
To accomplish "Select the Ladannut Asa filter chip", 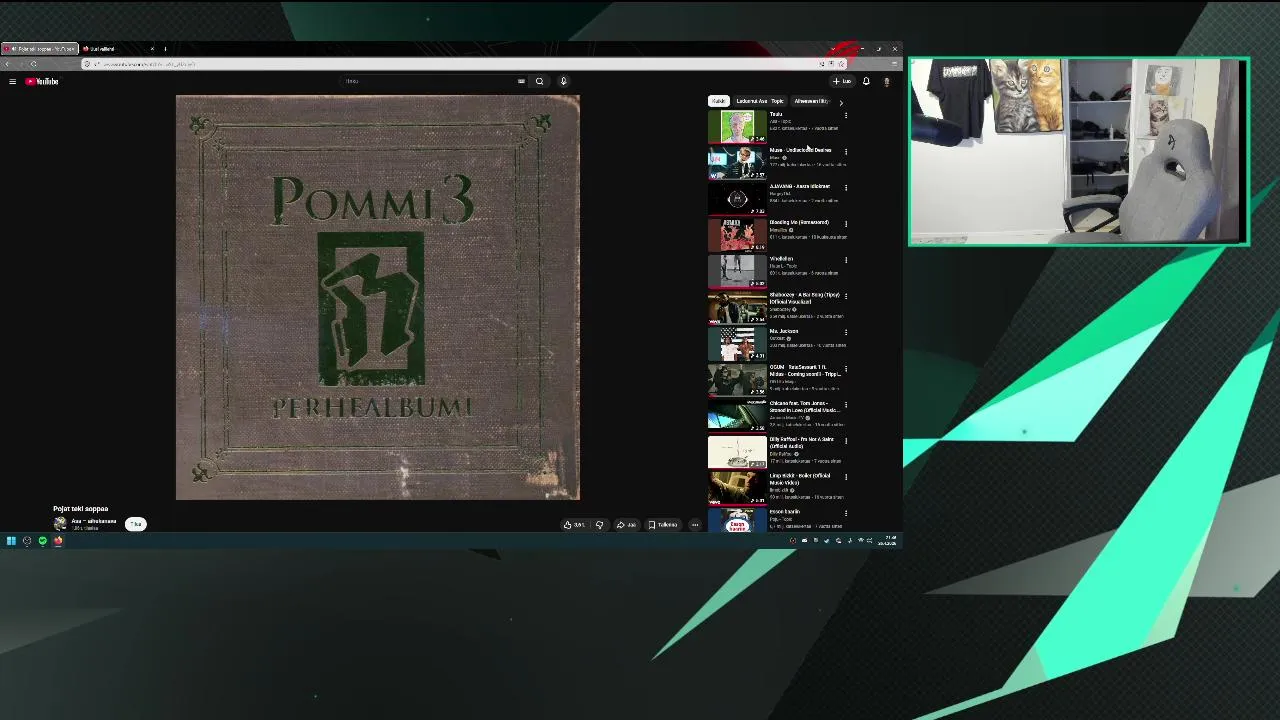I will point(751,101).
